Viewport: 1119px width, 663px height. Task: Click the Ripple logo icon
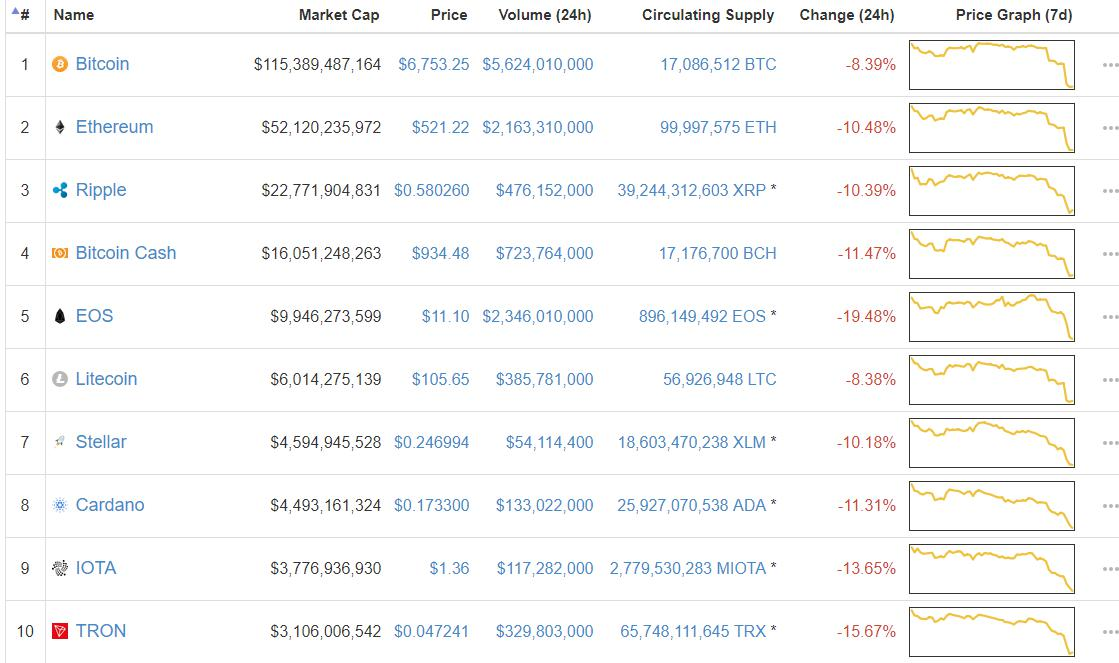(x=60, y=190)
